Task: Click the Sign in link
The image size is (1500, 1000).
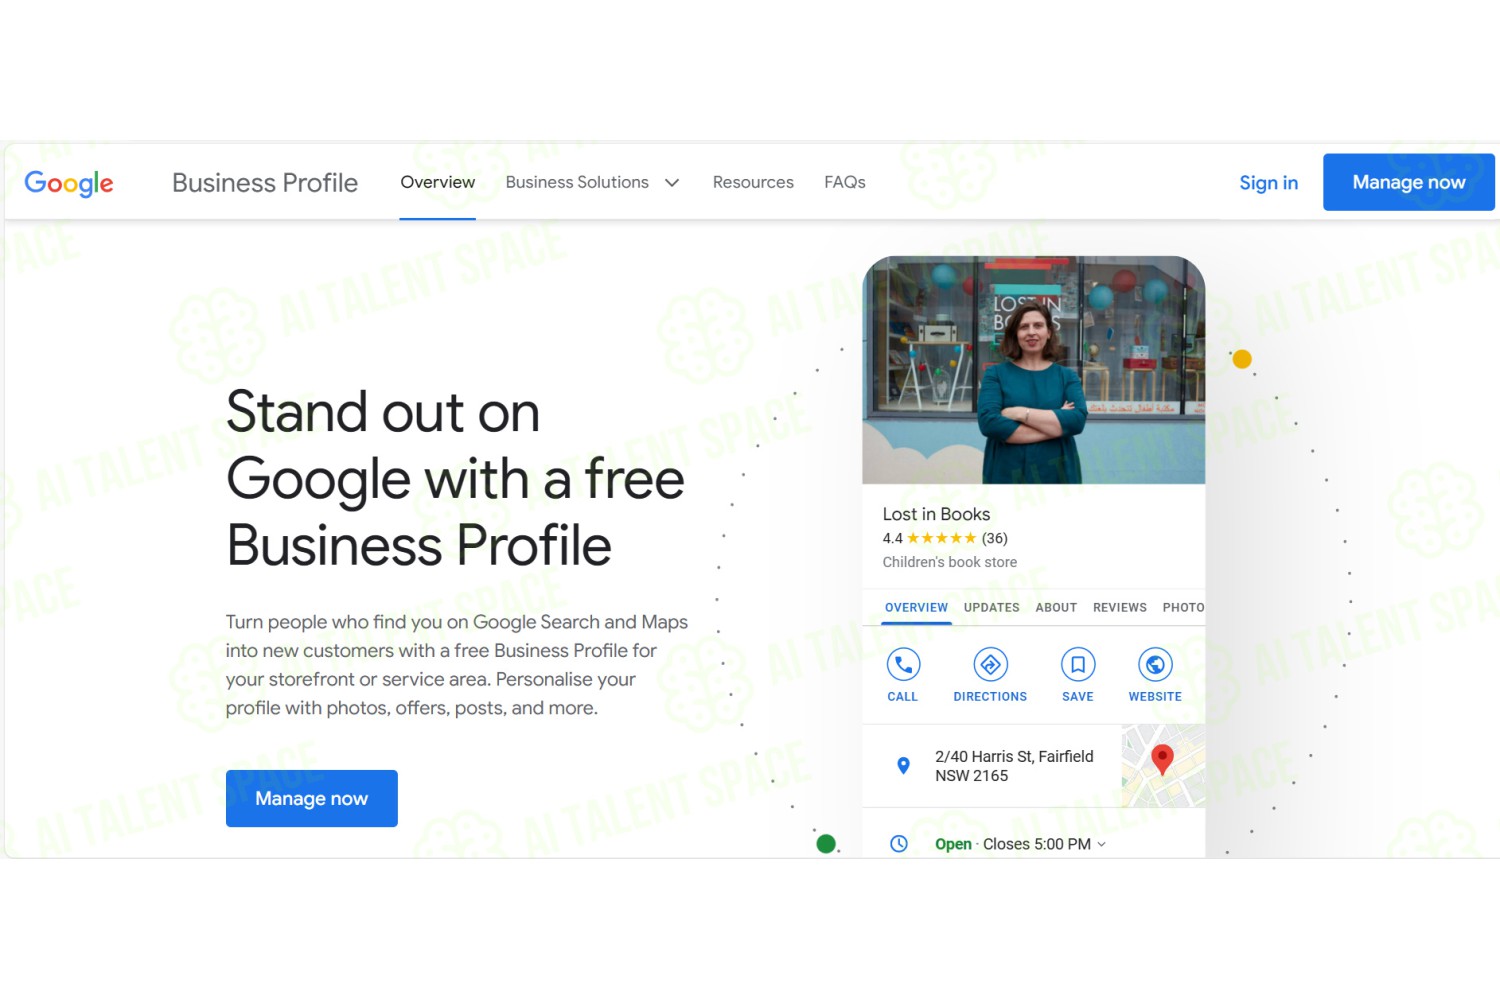Action: tap(1269, 182)
